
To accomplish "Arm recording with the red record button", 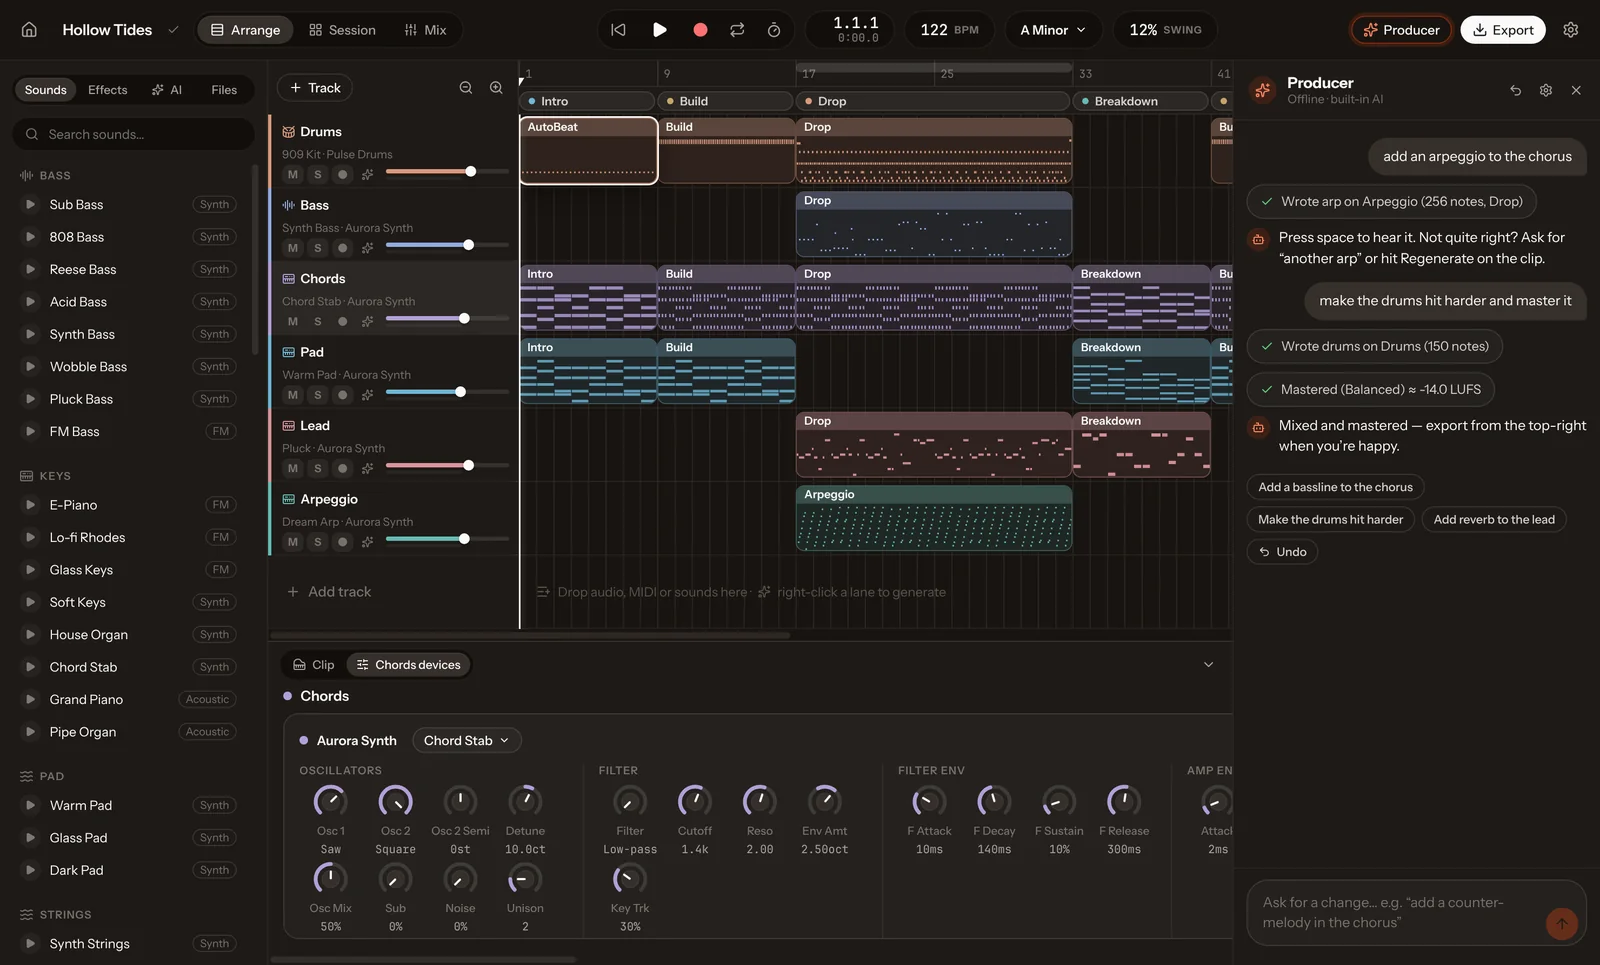I will tap(700, 30).
